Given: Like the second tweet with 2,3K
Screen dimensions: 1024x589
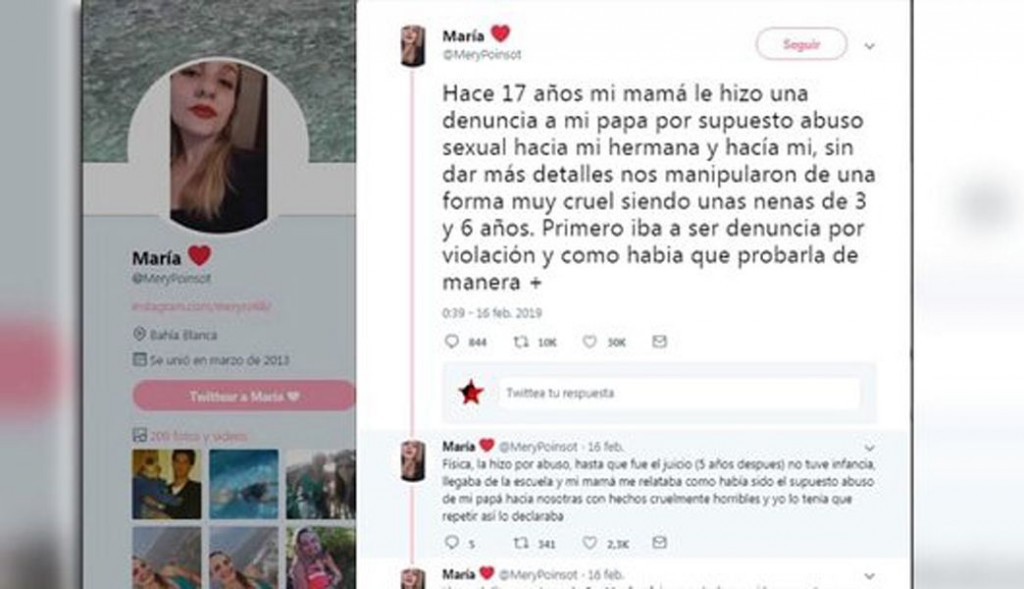Looking at the screenshot, I should [x=589, y=542].
